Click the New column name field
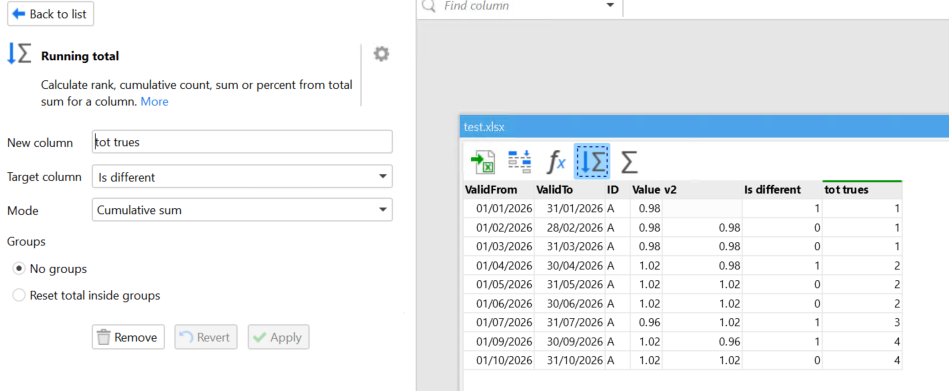 (242, 142)
